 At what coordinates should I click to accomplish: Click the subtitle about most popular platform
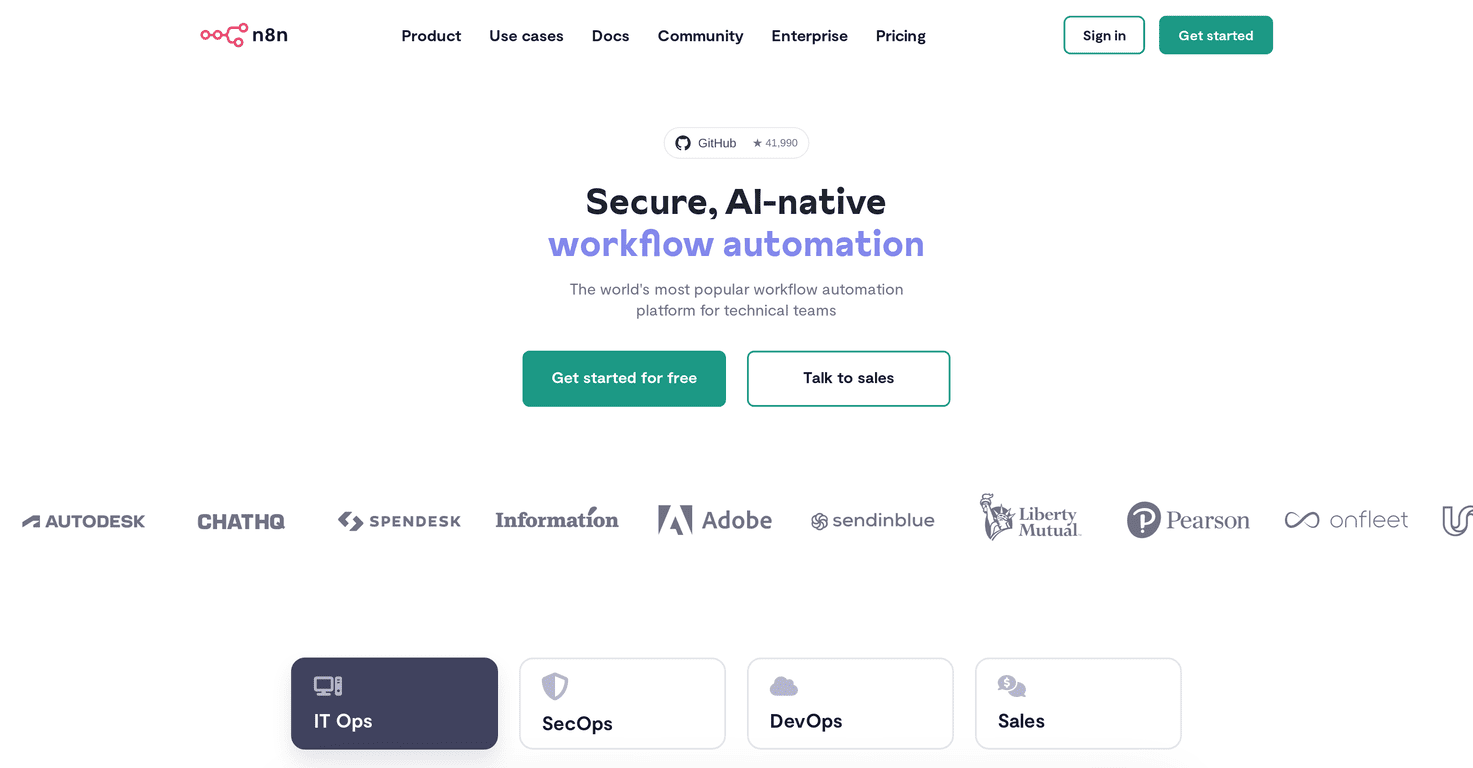736,300
